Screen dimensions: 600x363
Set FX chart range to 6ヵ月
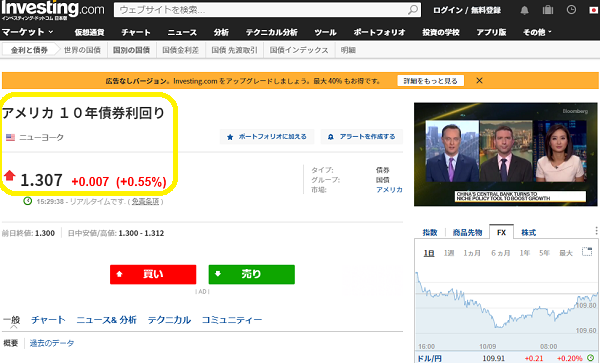[x=501, y=253]
